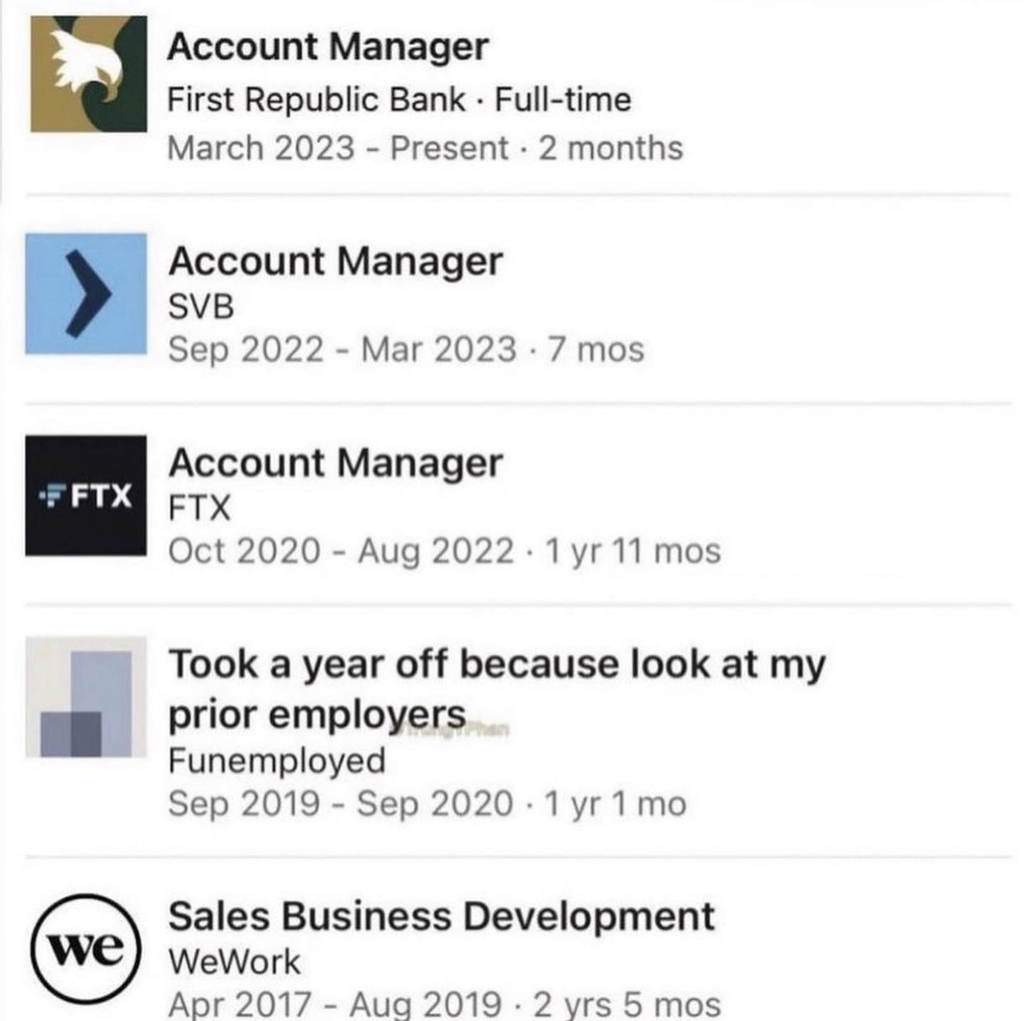Open the Account Manager role at SVB
This screenshot has width=1024, height=1021.
pos(336,261)
